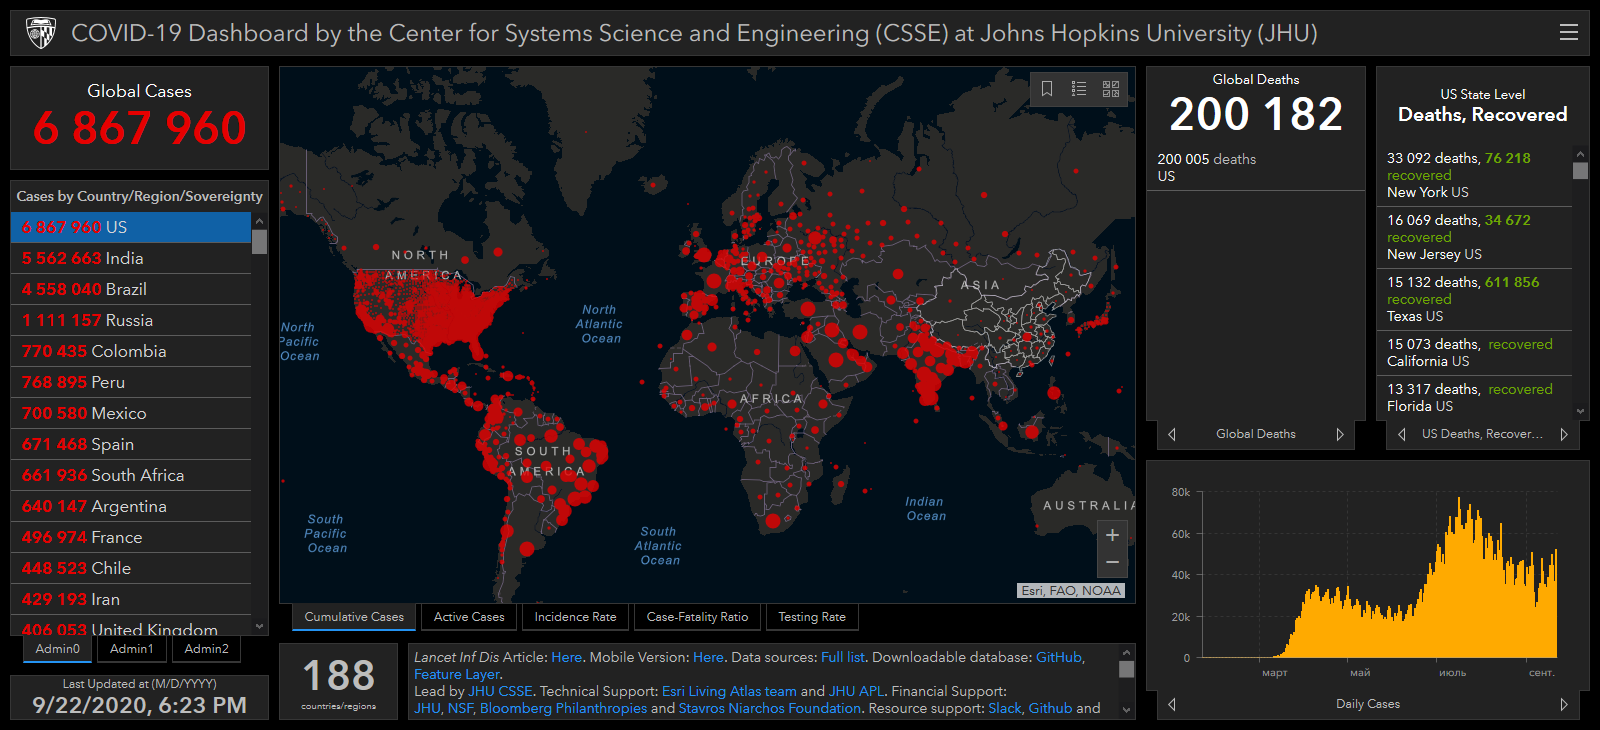Screen dimensions: 1600x730
Task: Go to next Global Deaths panel arrow
Action: [1340, 434]
